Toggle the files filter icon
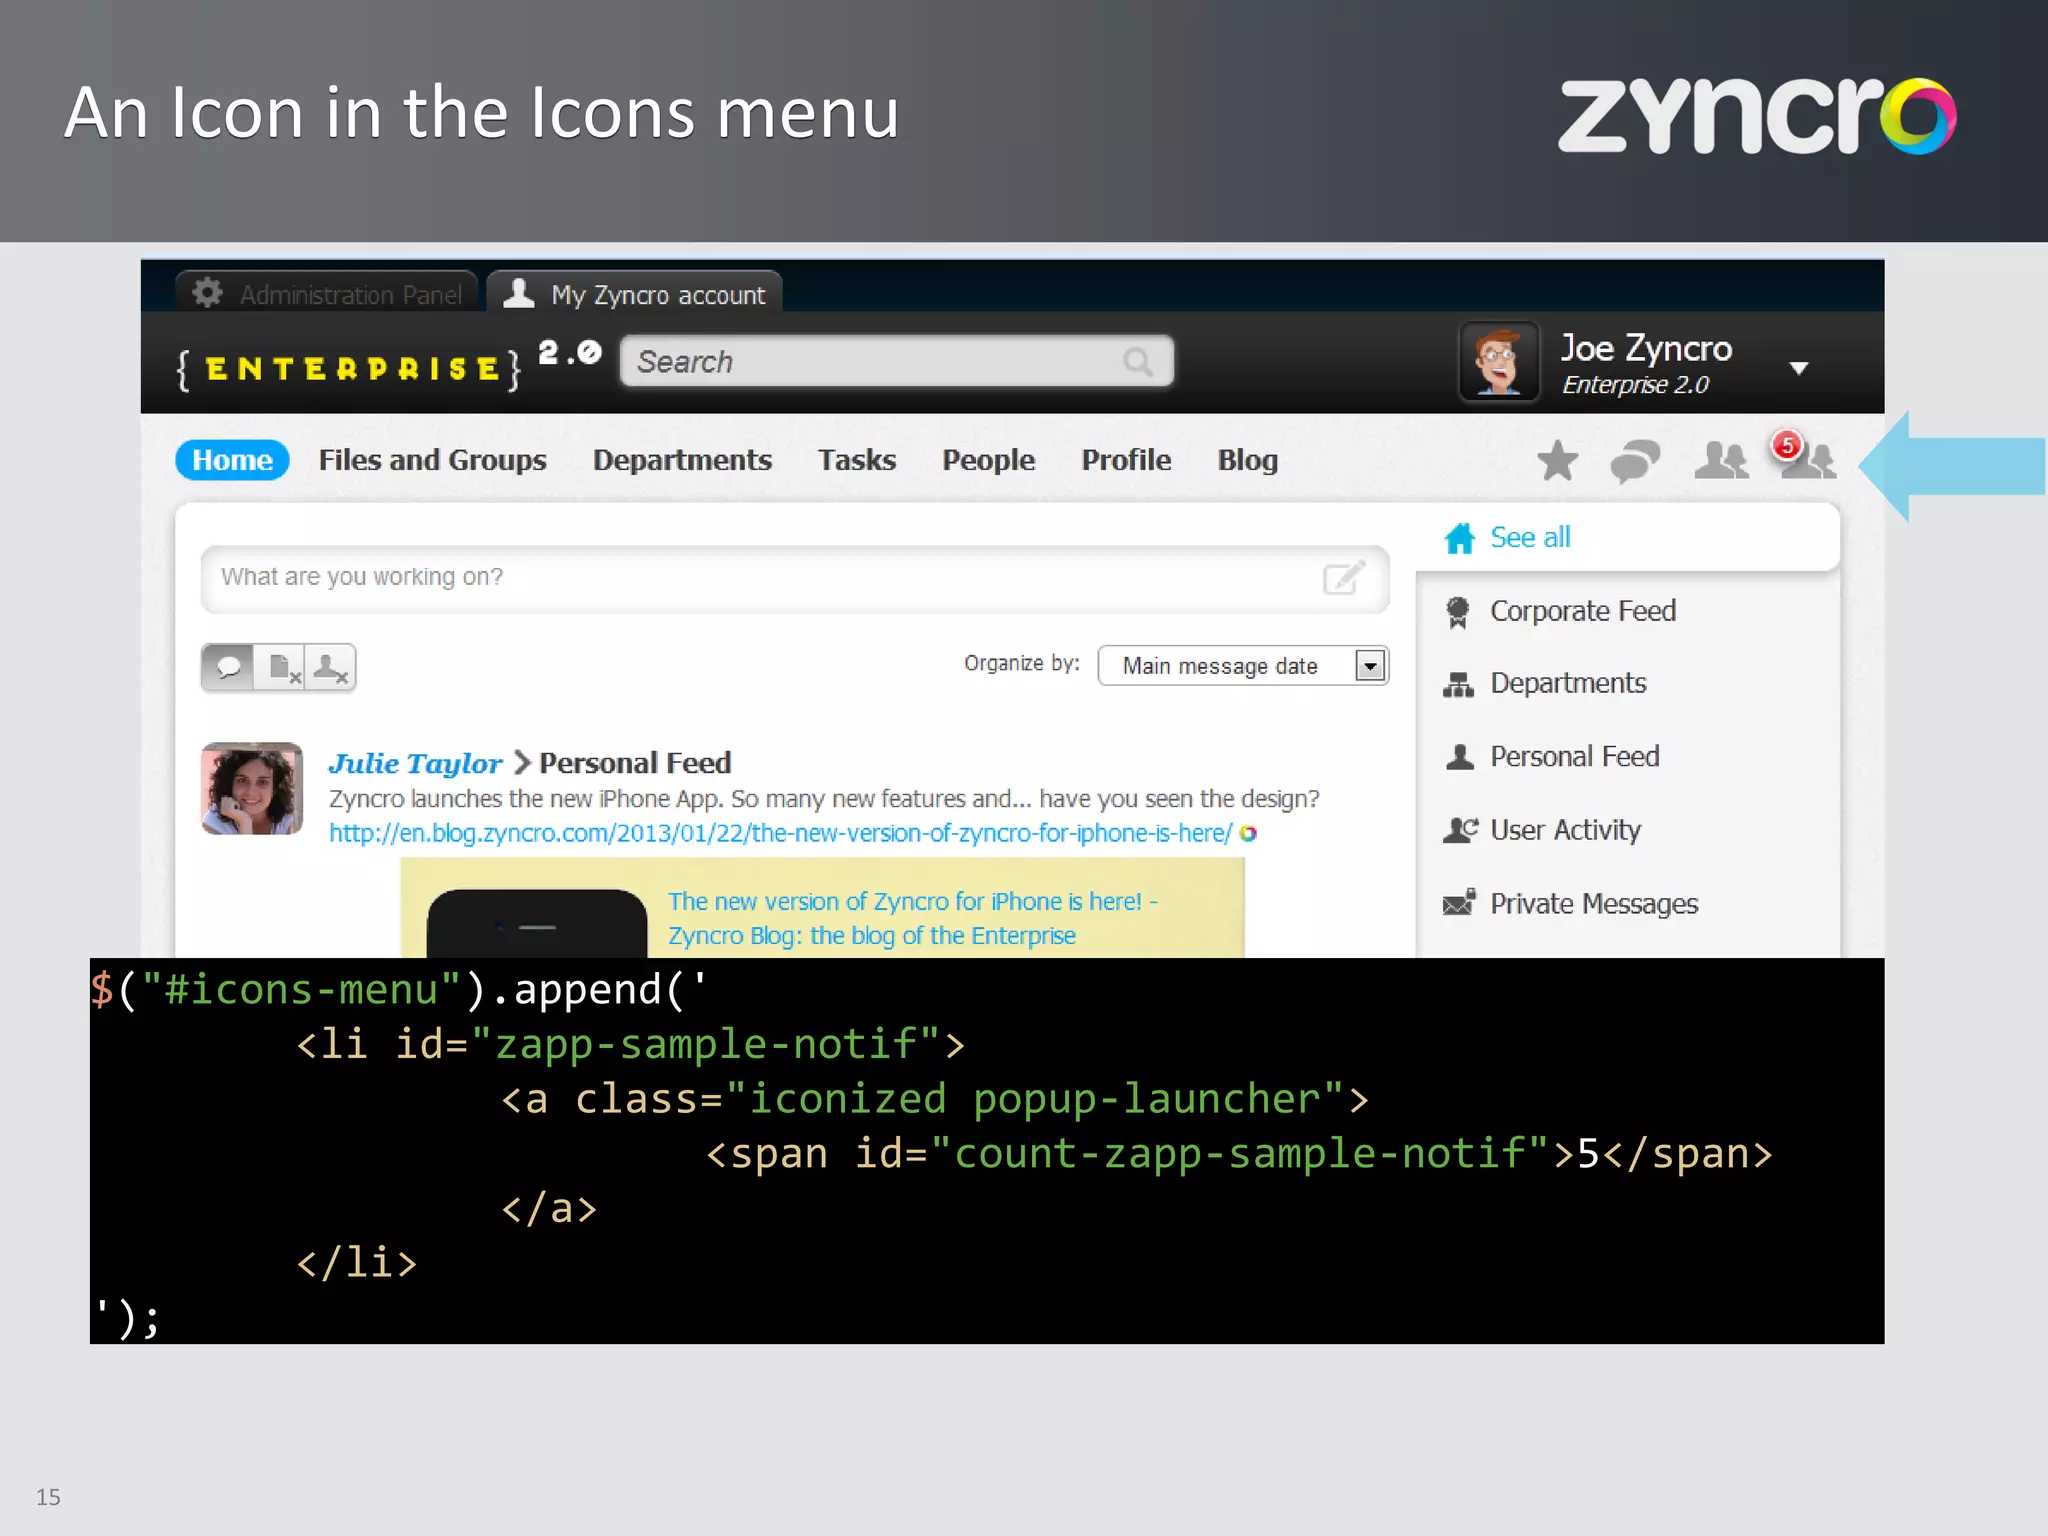 [x=282, y=667]
